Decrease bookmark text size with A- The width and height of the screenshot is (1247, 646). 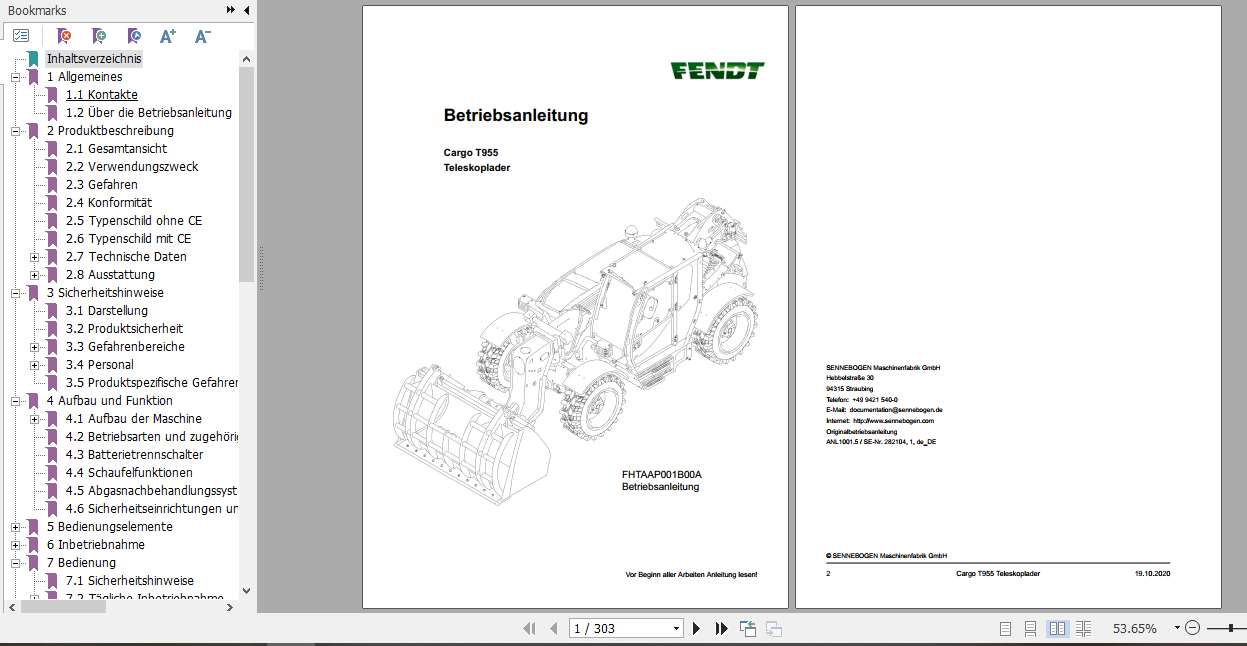pos(202,36)
